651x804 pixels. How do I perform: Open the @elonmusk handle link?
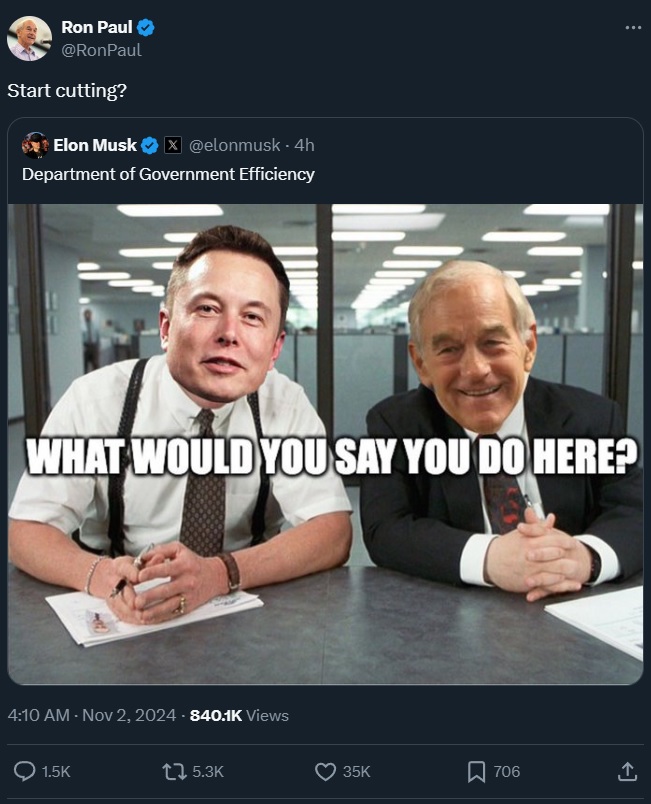235,146
